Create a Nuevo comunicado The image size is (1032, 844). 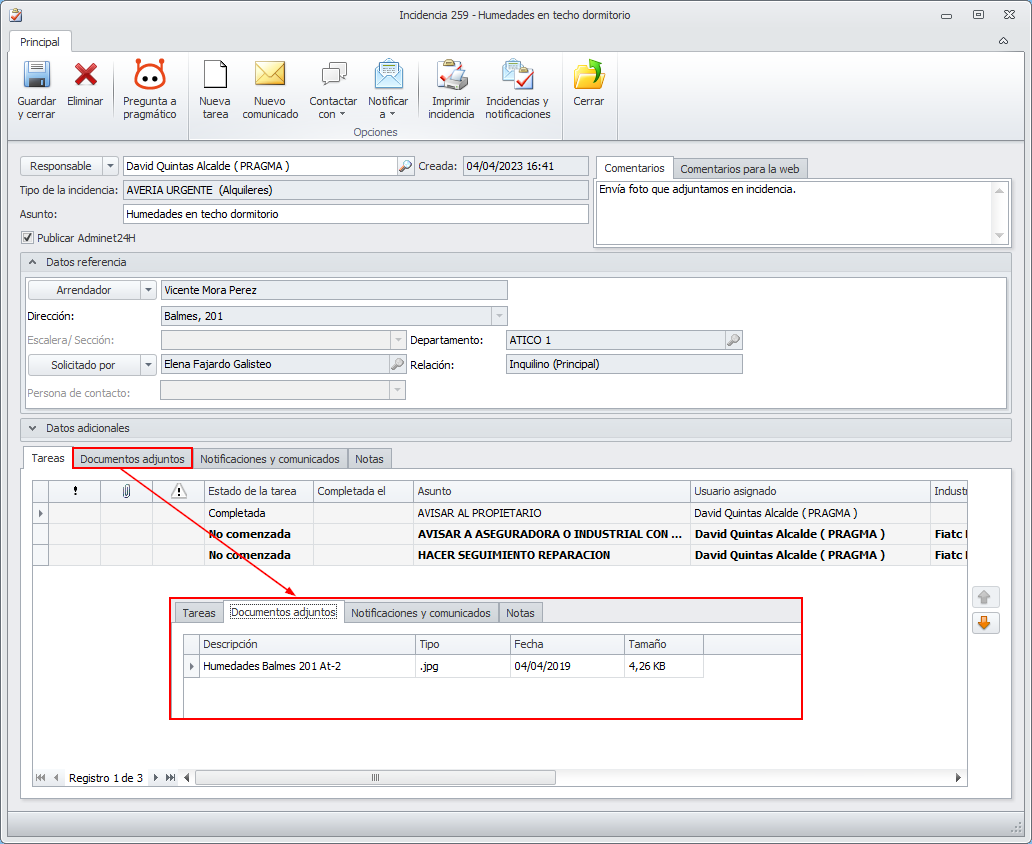(x=270, y=76)
